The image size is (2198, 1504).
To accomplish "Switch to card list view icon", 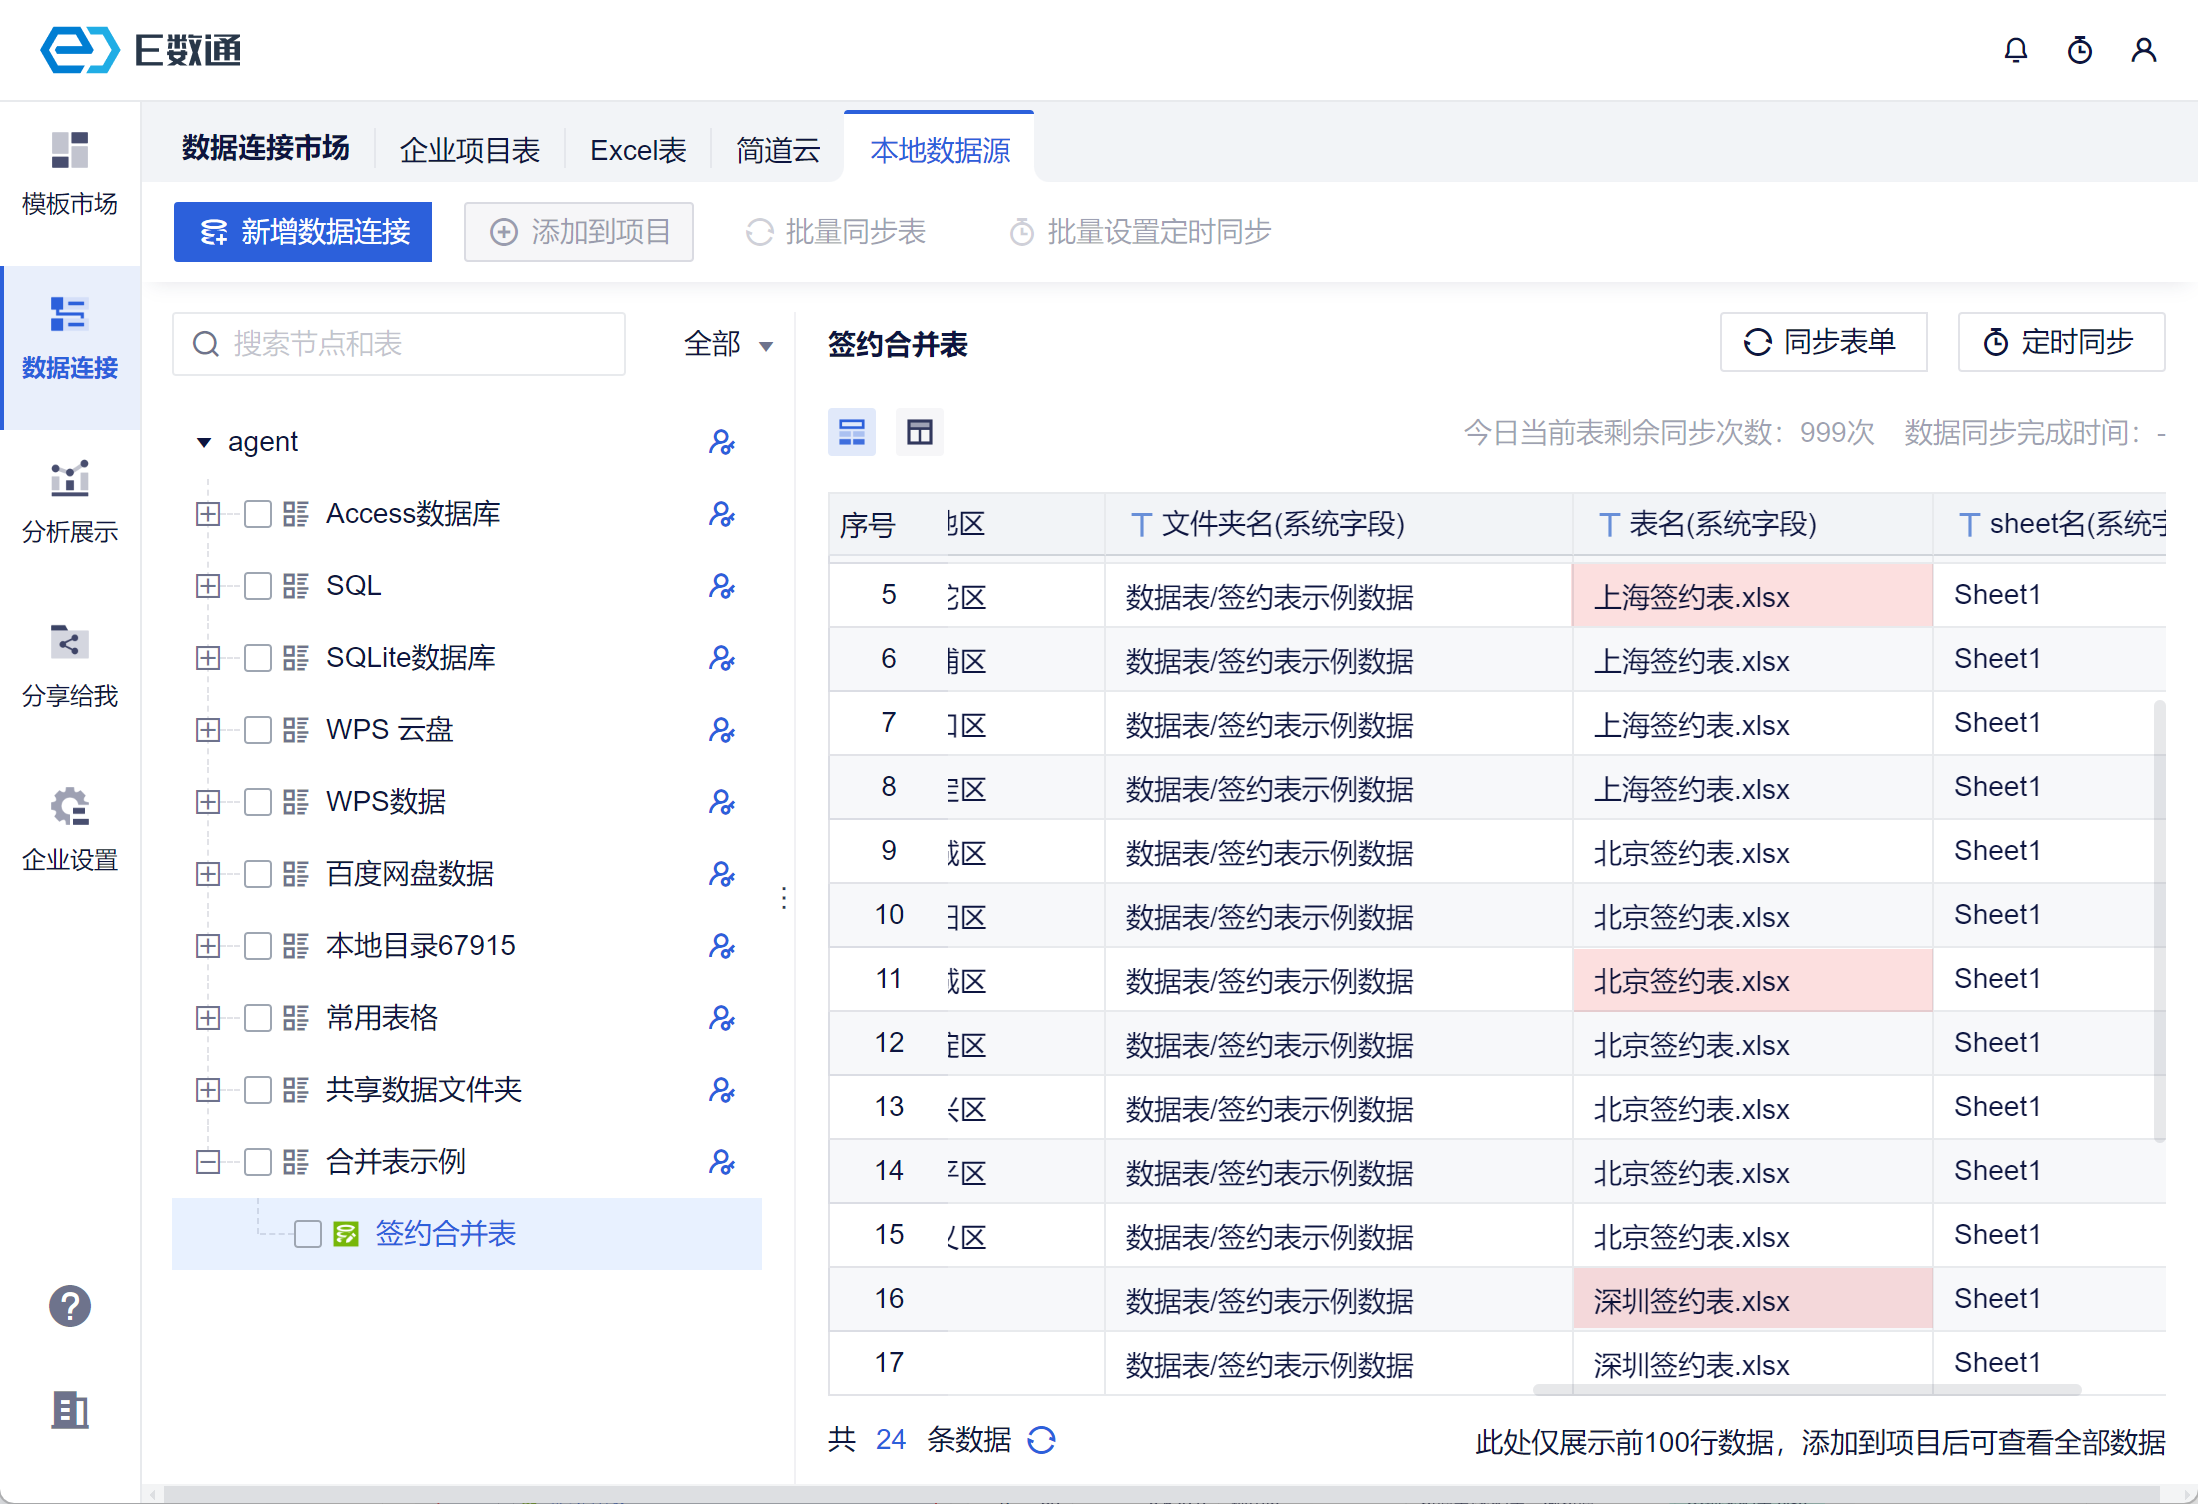I will pyautogui.click(x=851, y=432).
